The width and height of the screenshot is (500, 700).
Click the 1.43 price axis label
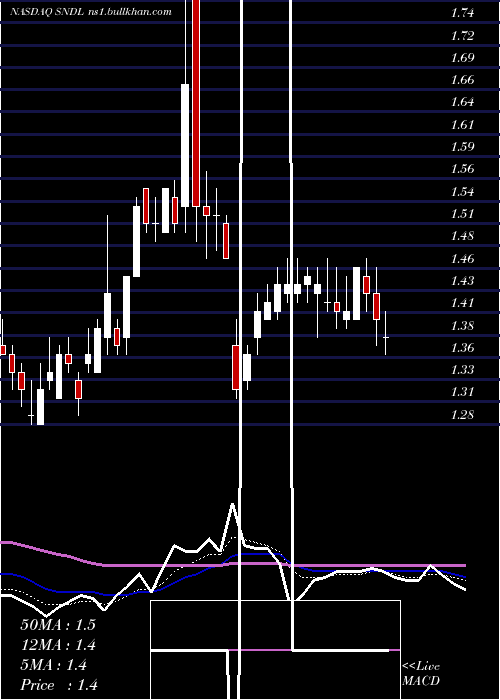[x=462, y=281]
